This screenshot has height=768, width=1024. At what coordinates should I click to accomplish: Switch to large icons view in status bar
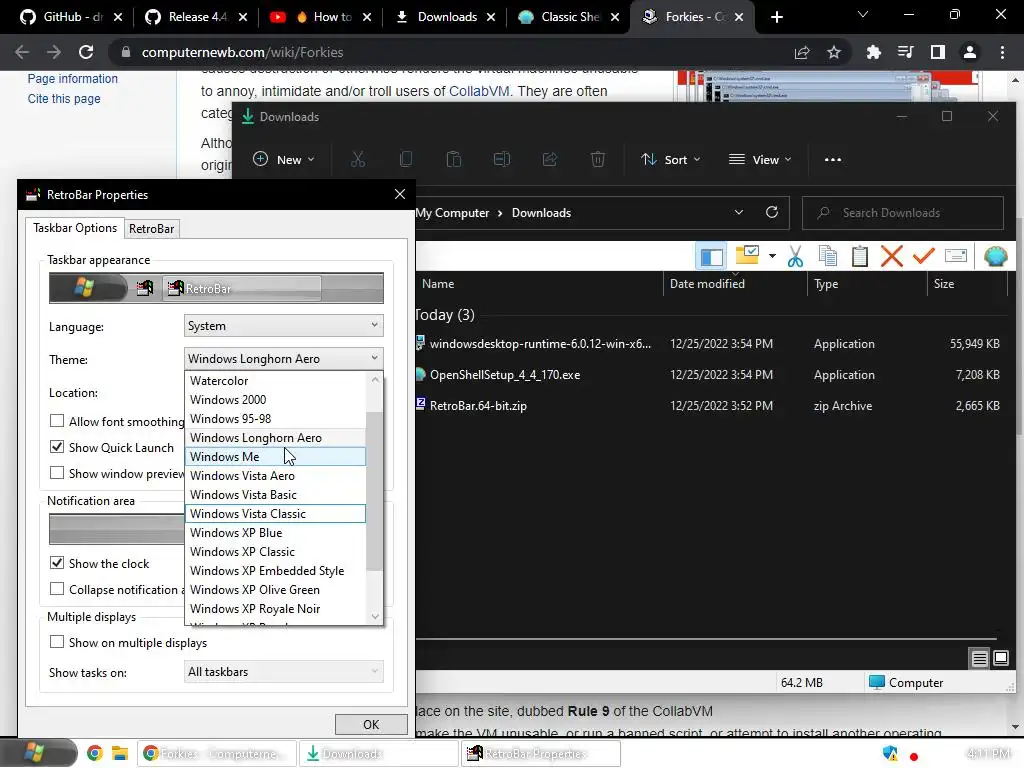tap(1000, 658)
